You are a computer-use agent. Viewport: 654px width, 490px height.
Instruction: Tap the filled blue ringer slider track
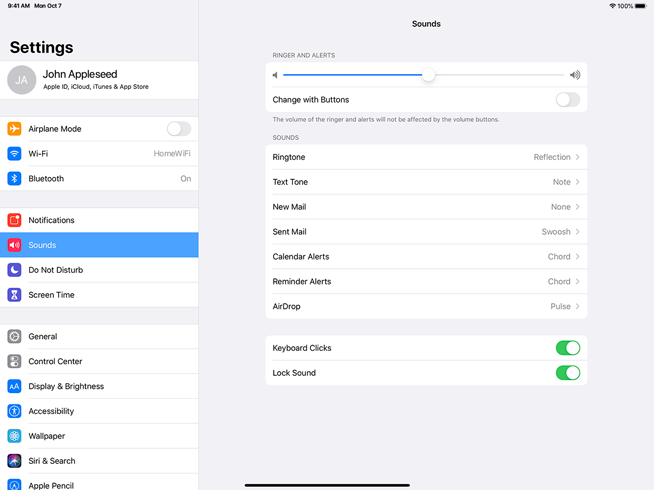pos(352,75)
